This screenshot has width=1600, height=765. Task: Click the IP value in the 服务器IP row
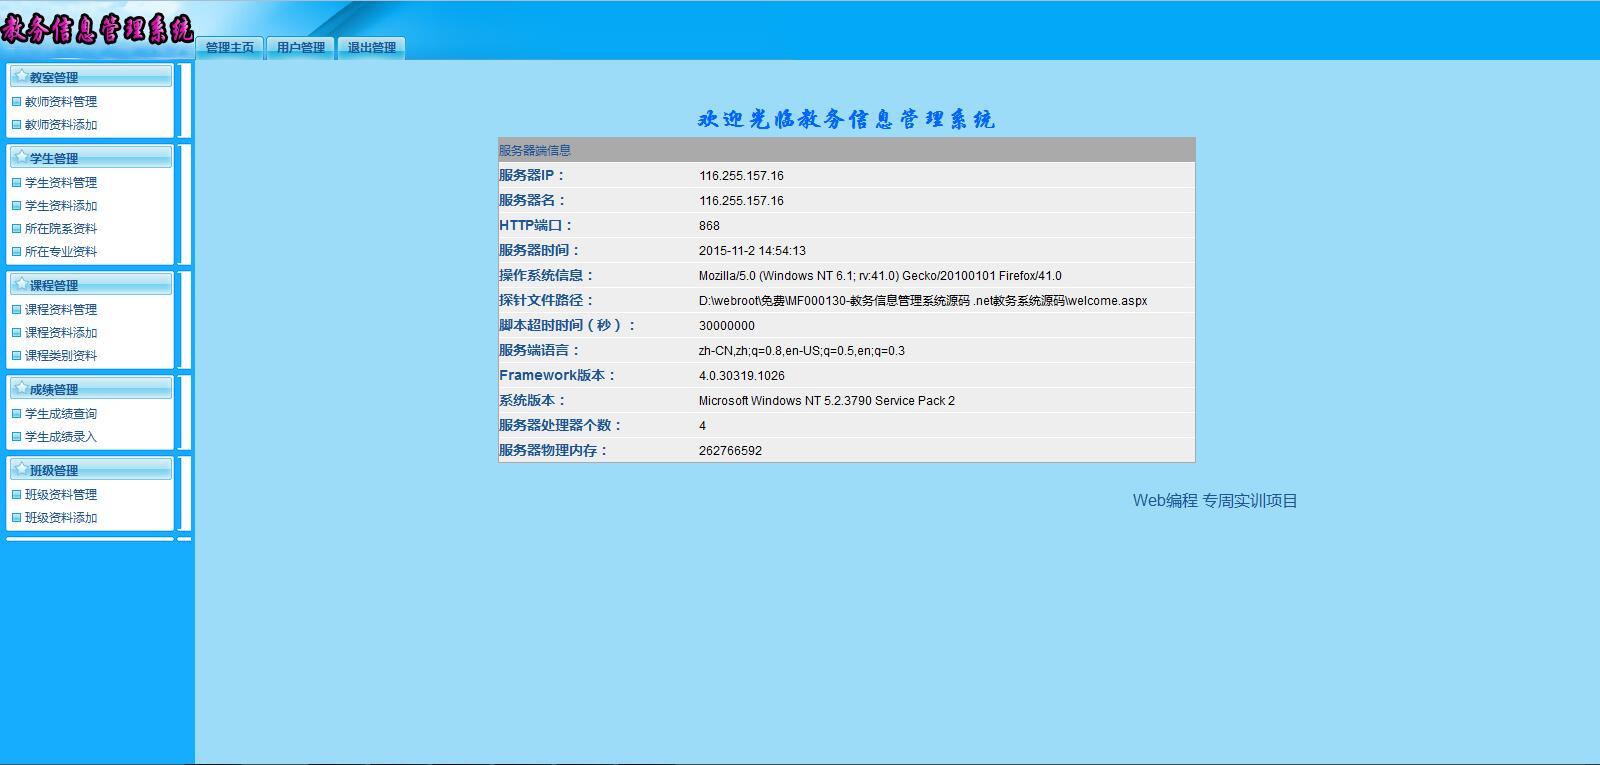741,176
